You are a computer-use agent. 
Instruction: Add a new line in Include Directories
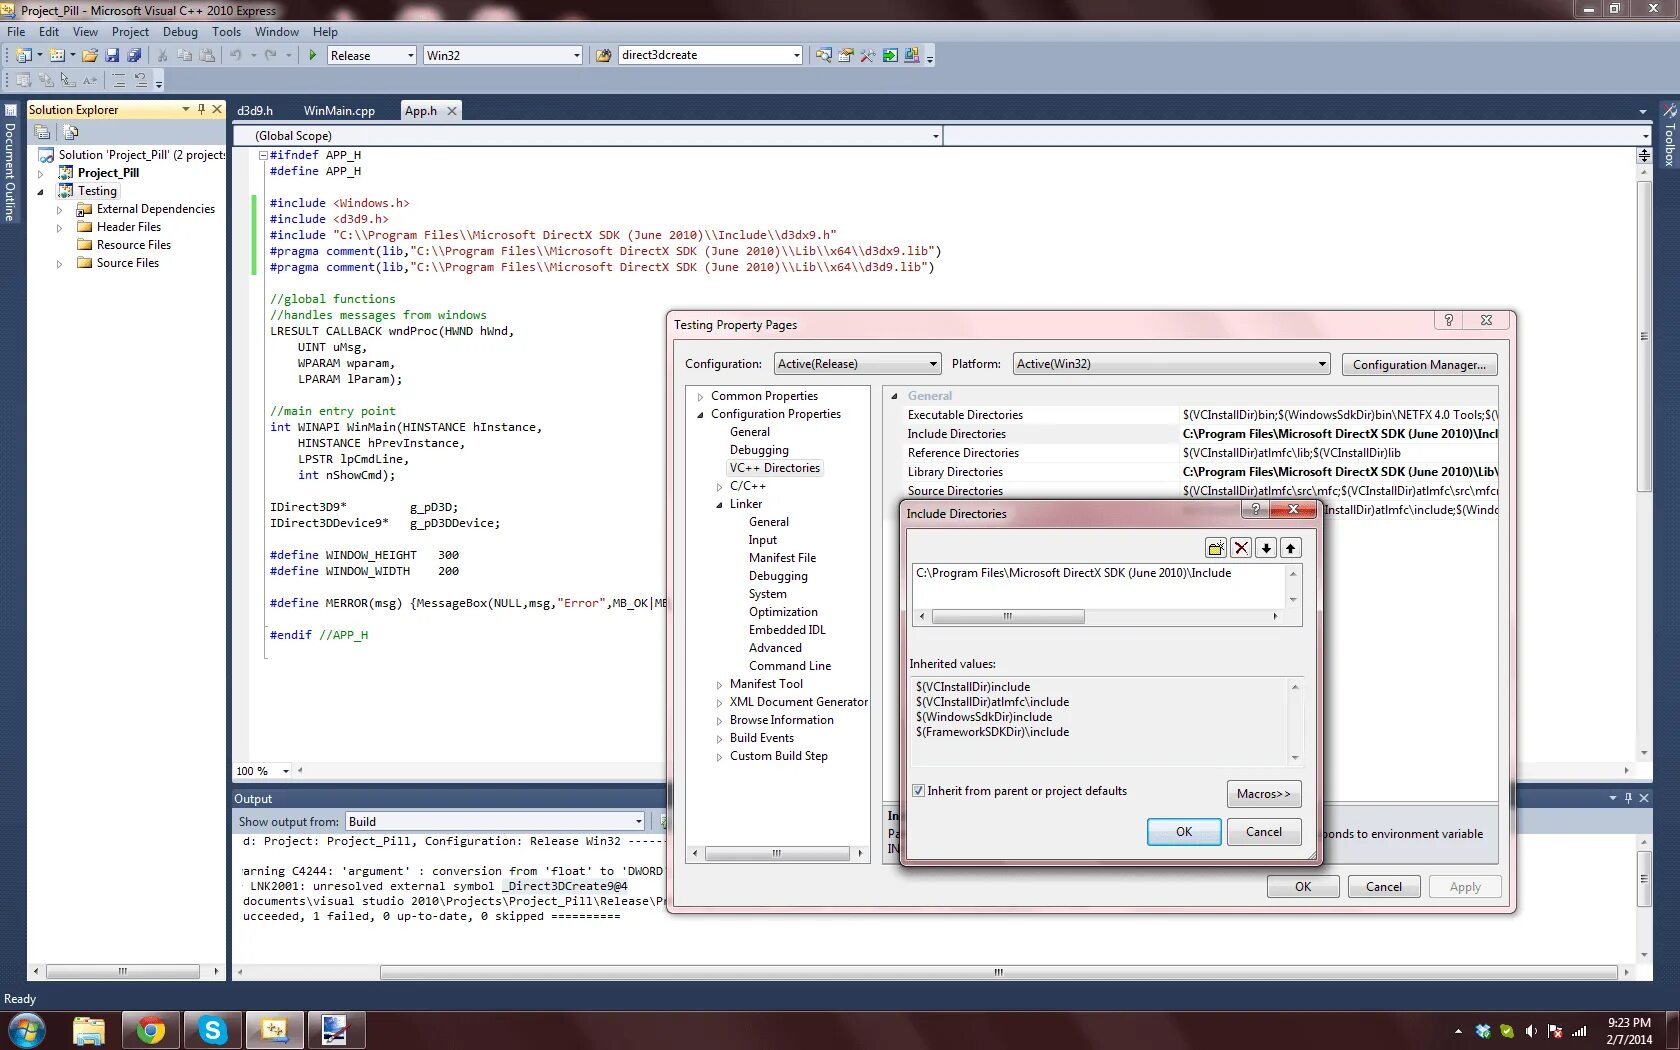pyautogui.click(x=1216, y=548)
